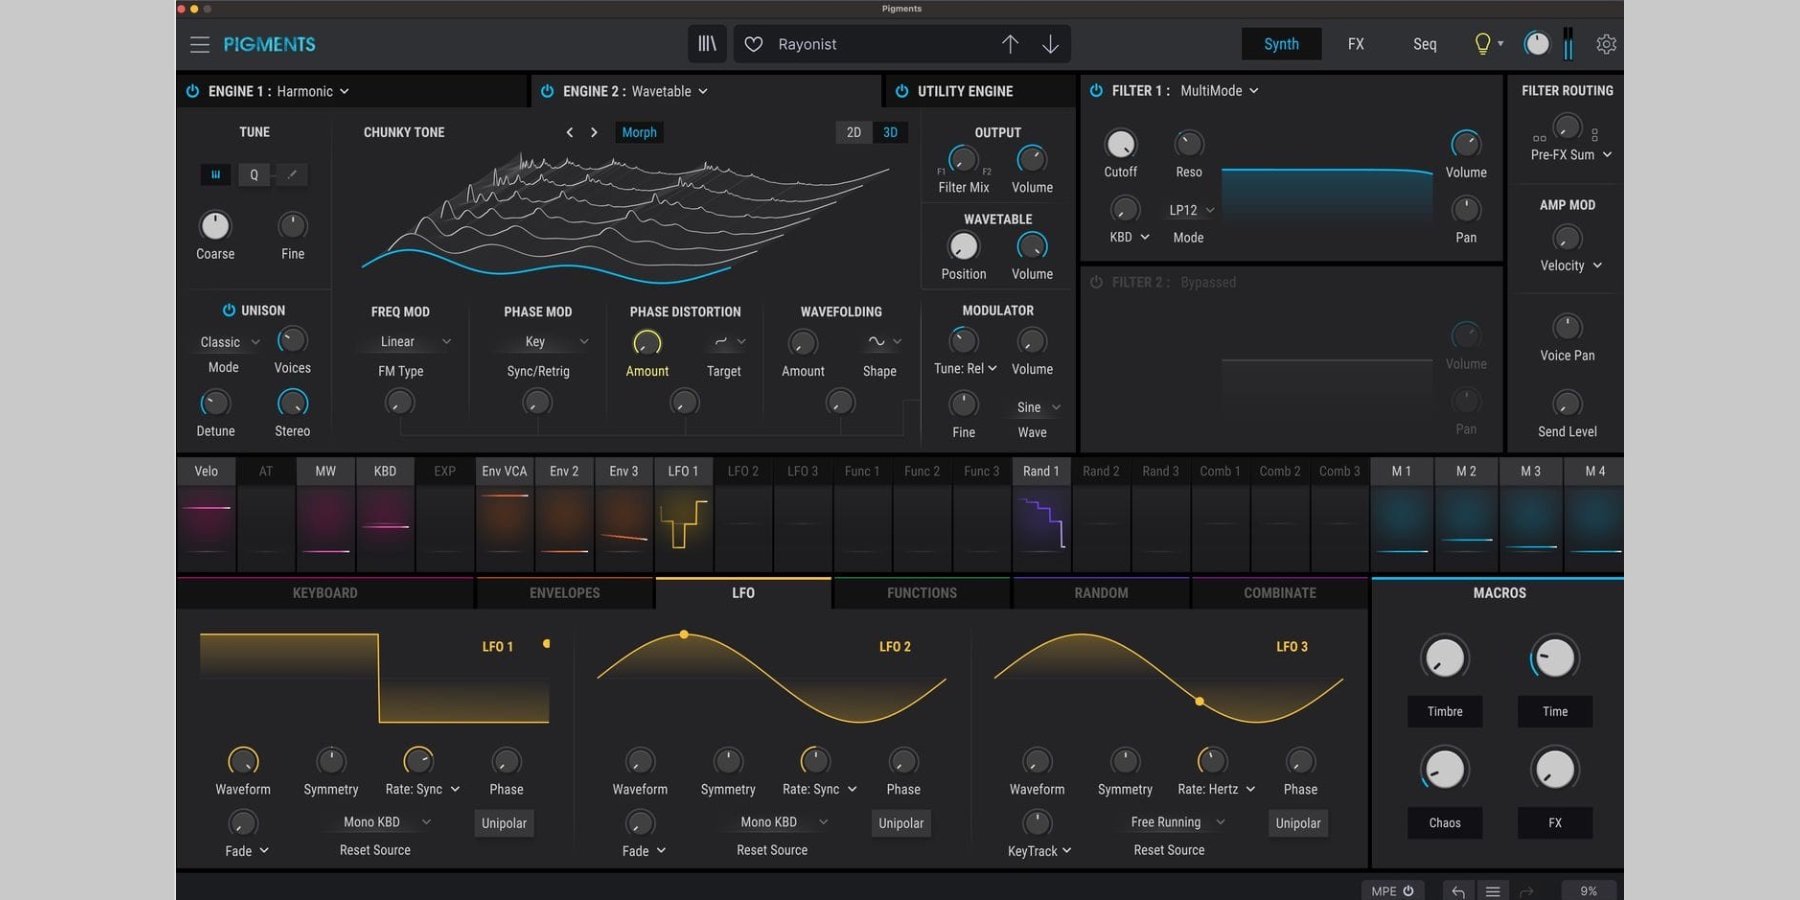Enable the bypassed Filter 2
Viewport: 1800px width, 900px height.
point(1096,282)
